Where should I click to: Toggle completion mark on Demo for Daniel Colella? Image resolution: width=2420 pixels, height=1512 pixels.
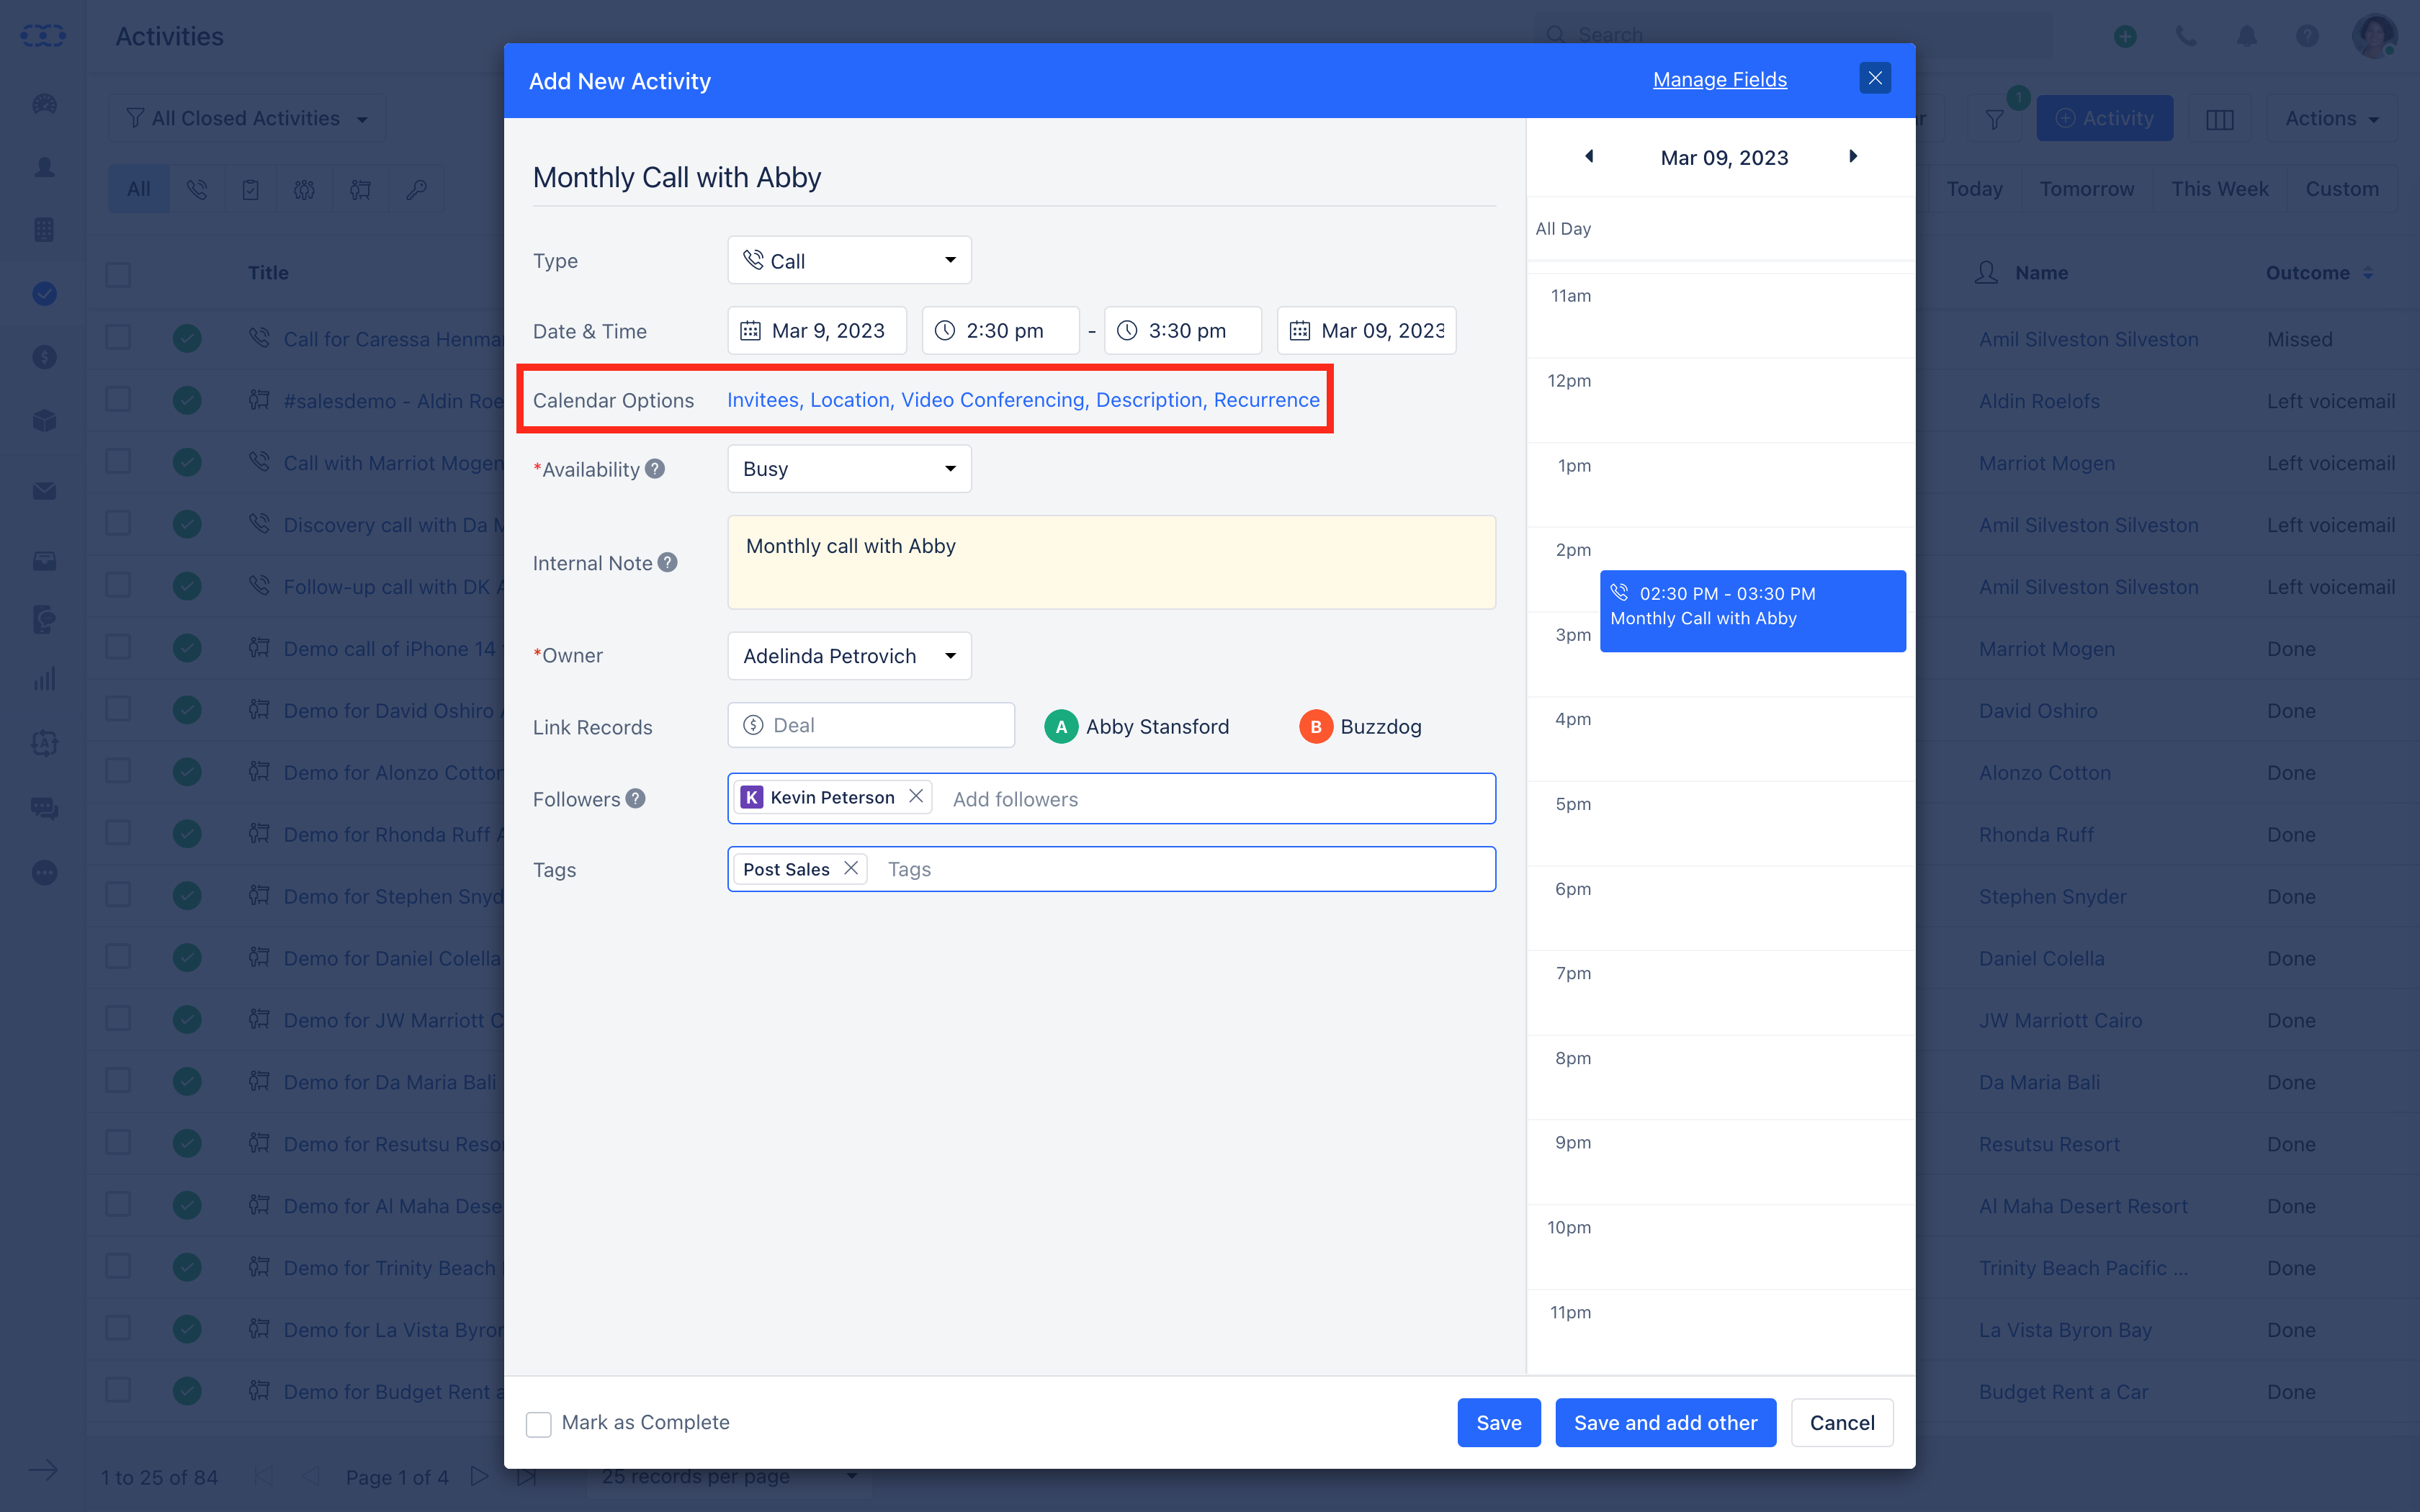point(187,957)
